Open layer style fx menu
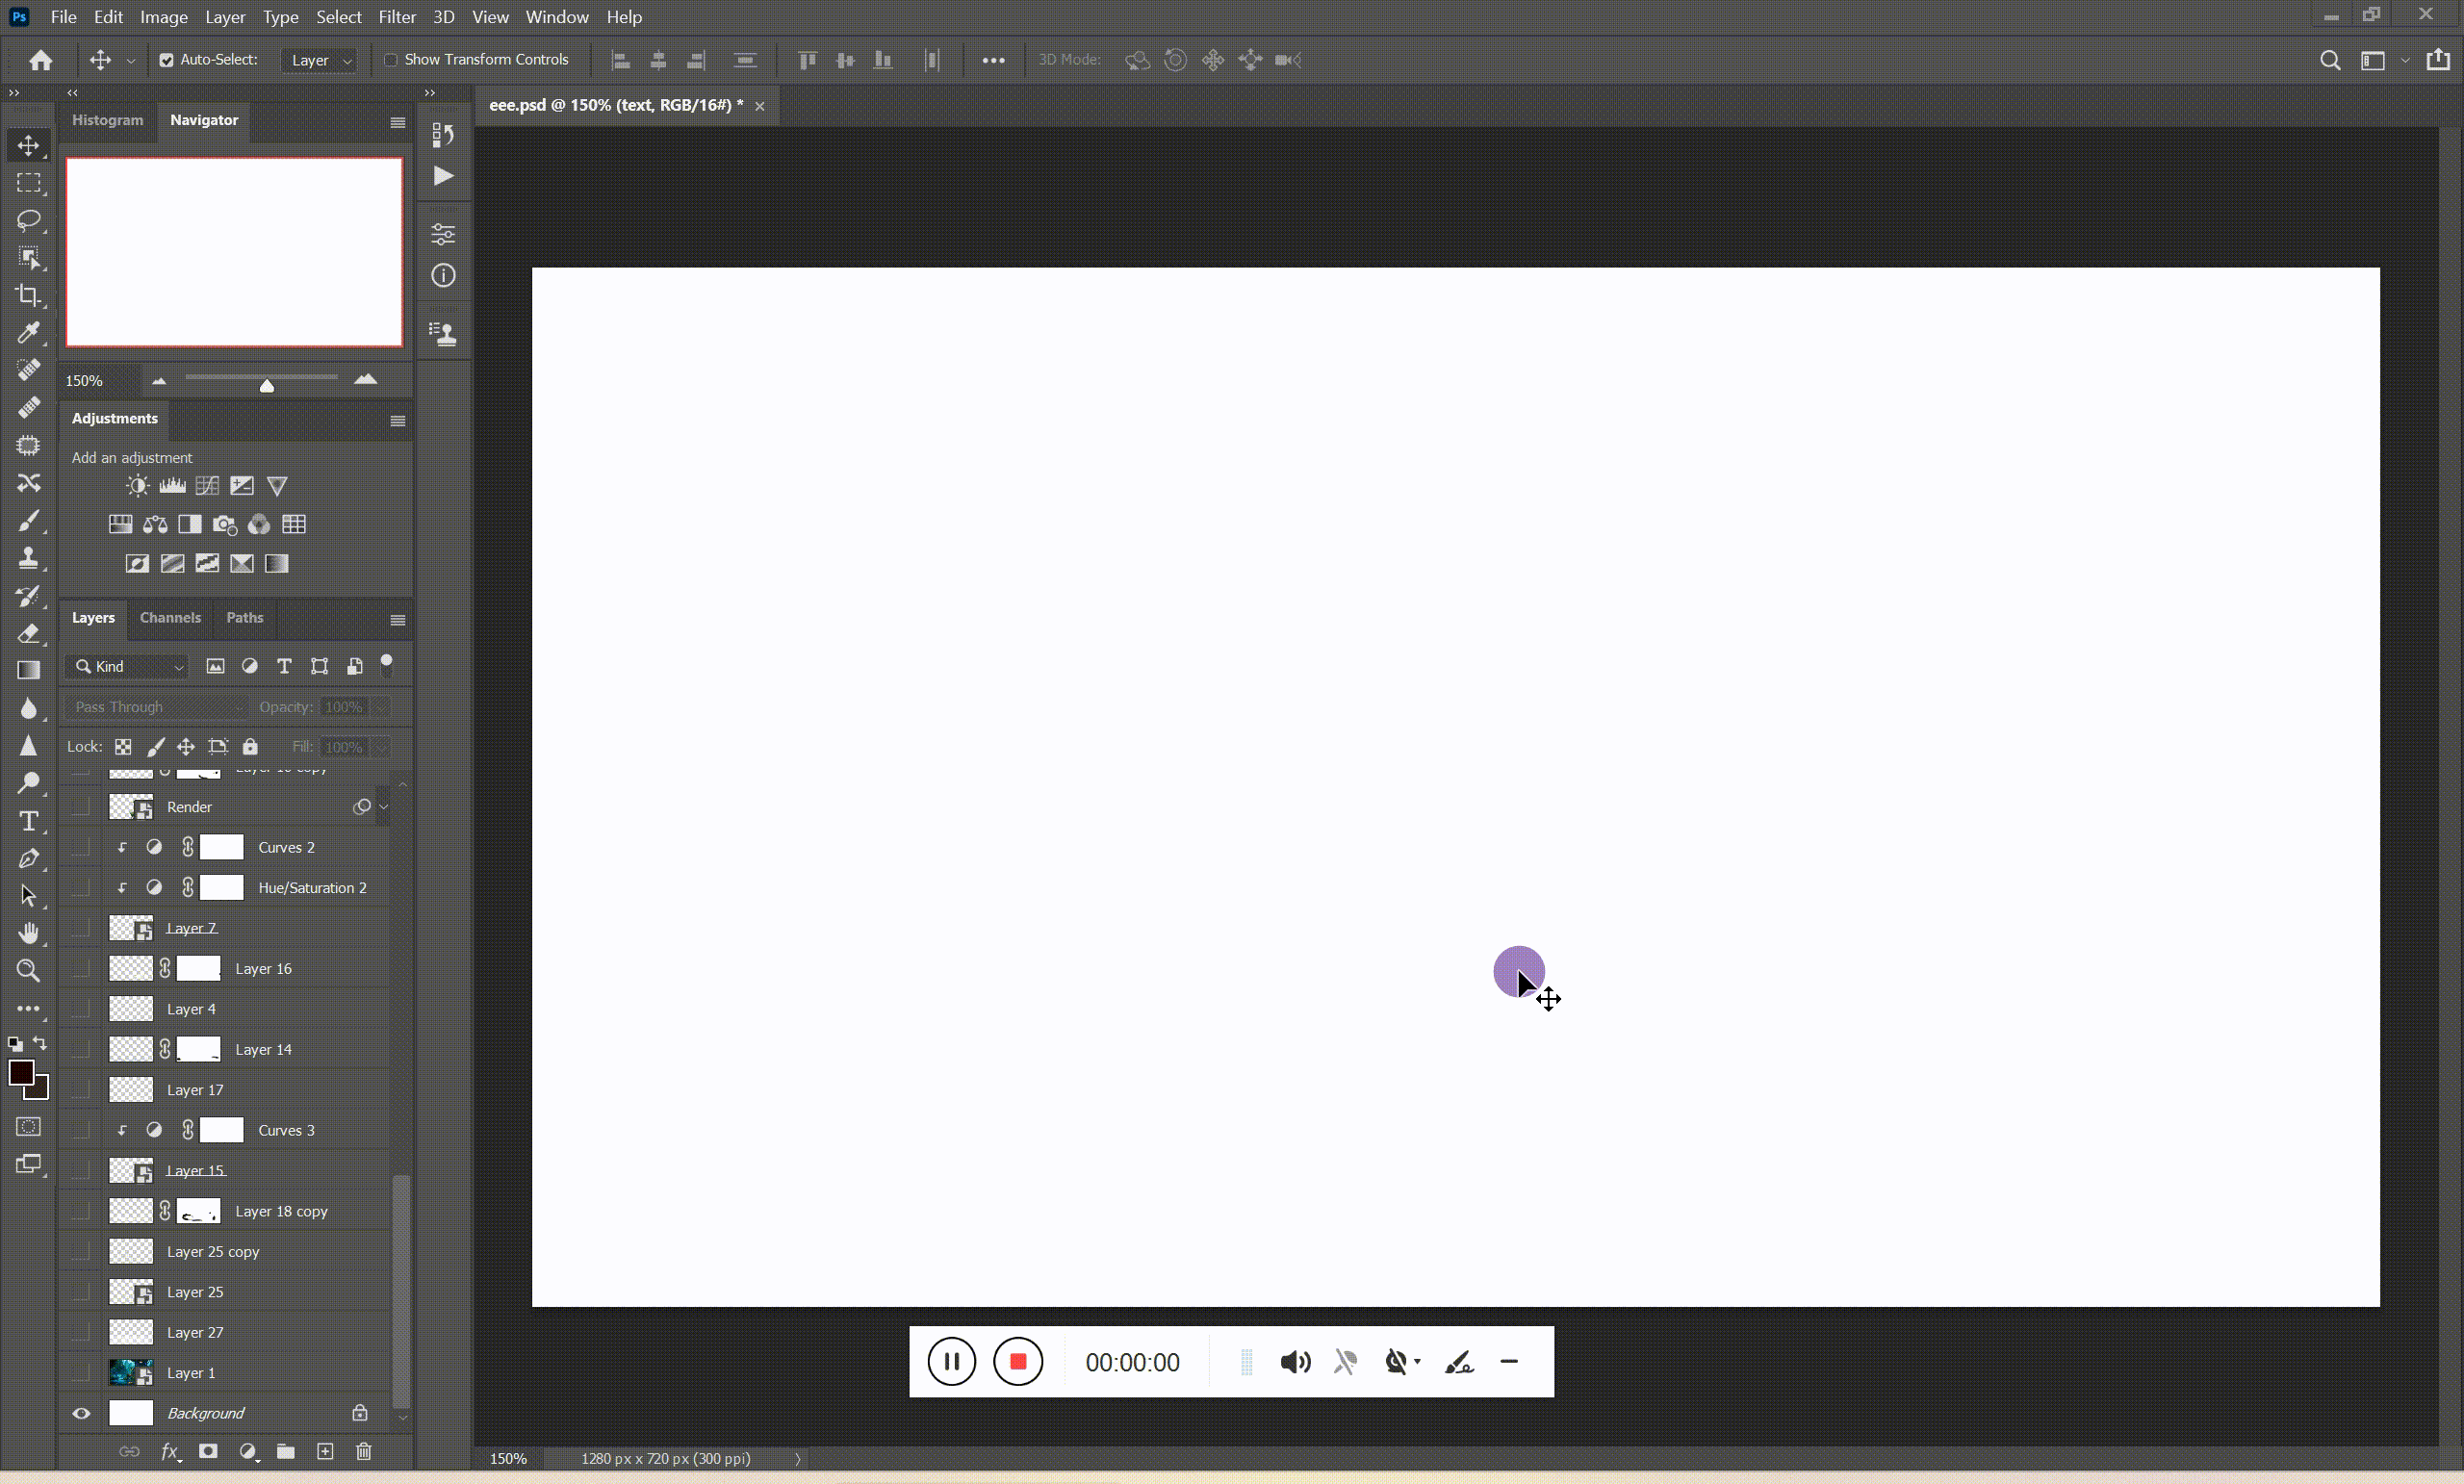The height and width of the screenshot is (1484, 2464). [171, 1451]
